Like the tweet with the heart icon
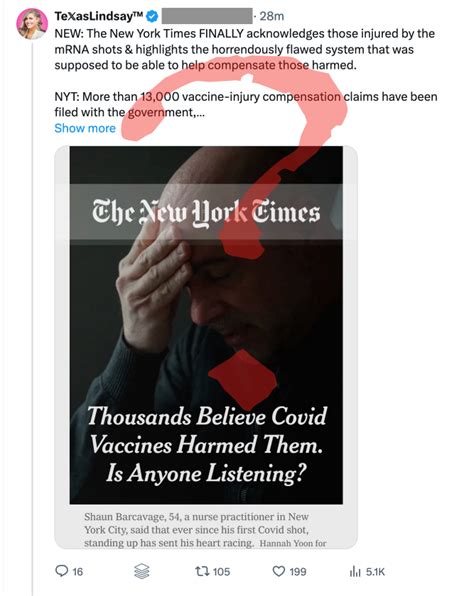The width and height of the screenshot is (474, 596). (x=279, y=571)
